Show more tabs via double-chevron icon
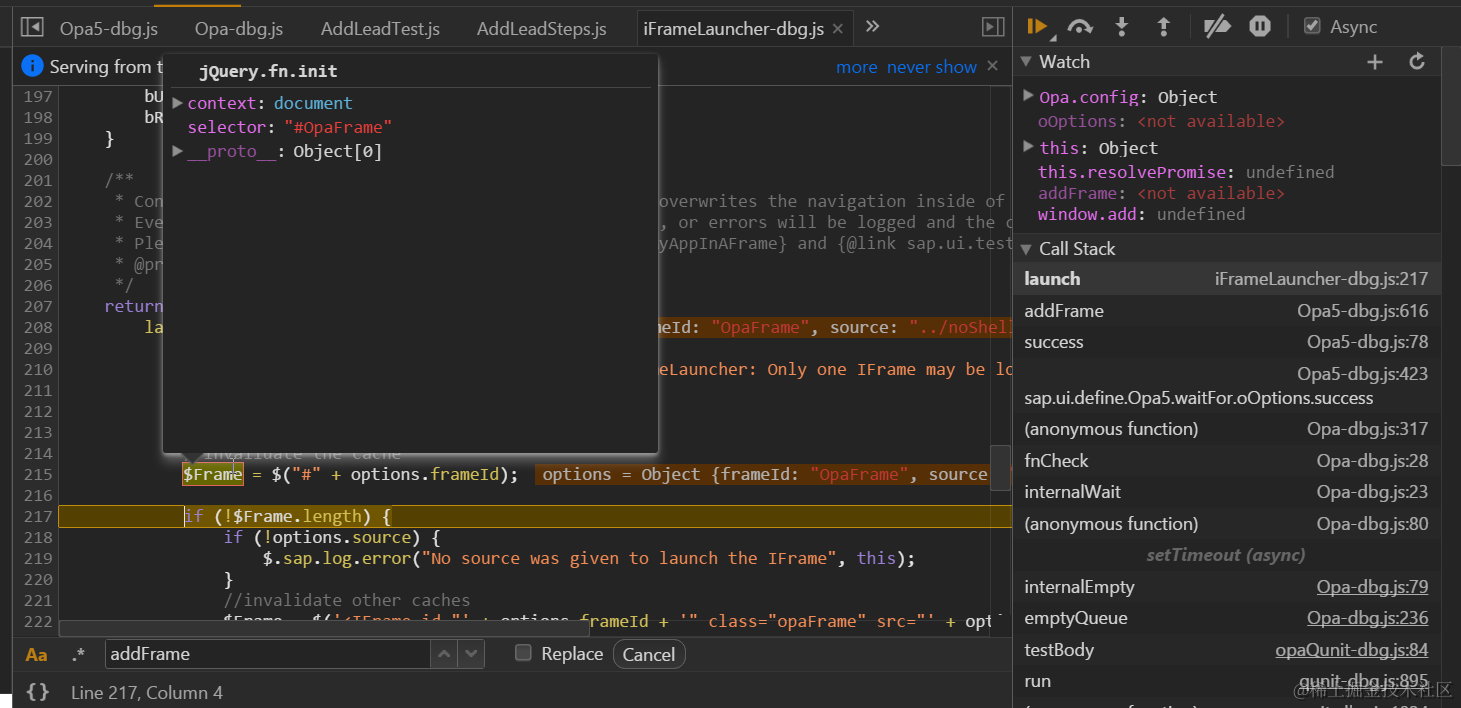This screenshot has width=1461, height=708. (872, 26)
